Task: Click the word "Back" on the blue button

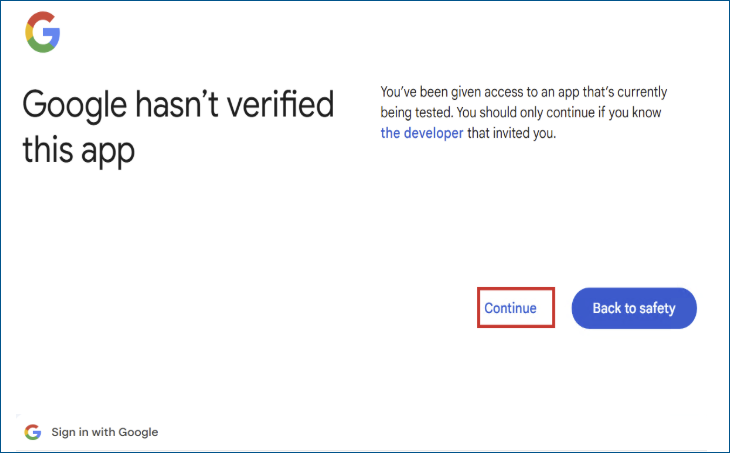Action: point(607,308)
